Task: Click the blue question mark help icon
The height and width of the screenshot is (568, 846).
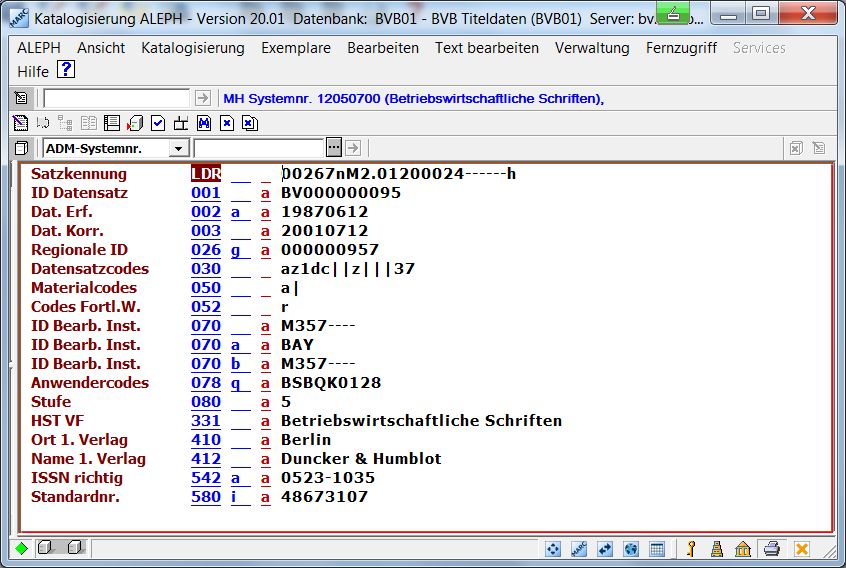Action: tap(66, 70)
